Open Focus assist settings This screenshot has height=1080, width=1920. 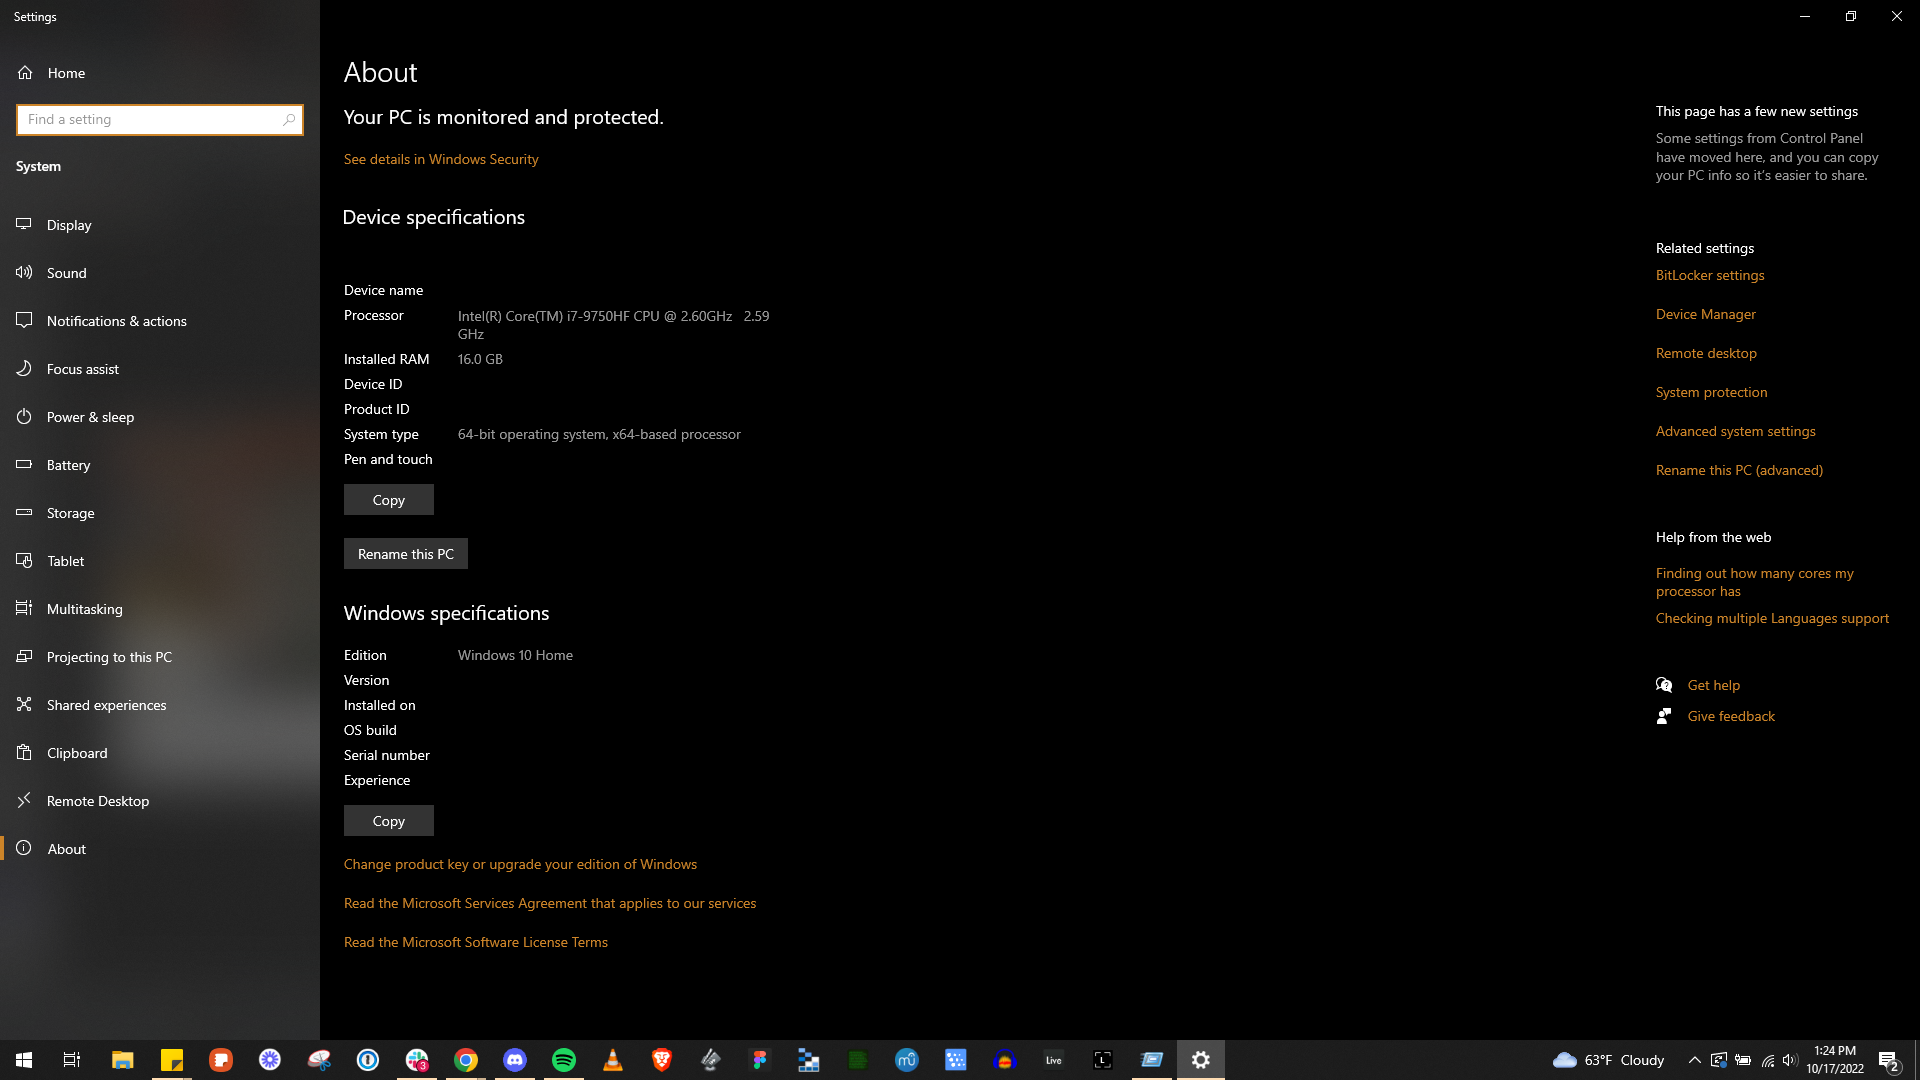click(x=160, y=369)
